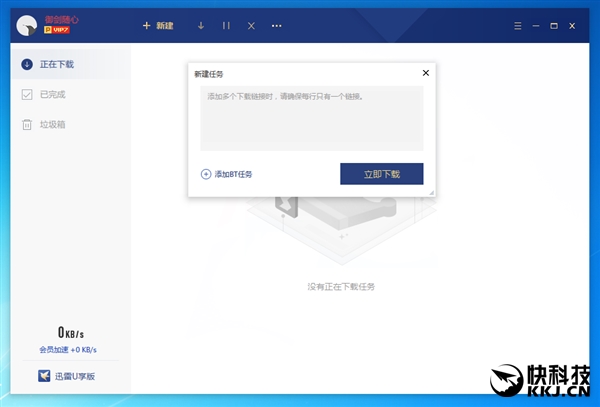Click the pause icon in the toolbar
Viewport: 600px width, 407px height.
pyautogui.click(x=226, y=26)
